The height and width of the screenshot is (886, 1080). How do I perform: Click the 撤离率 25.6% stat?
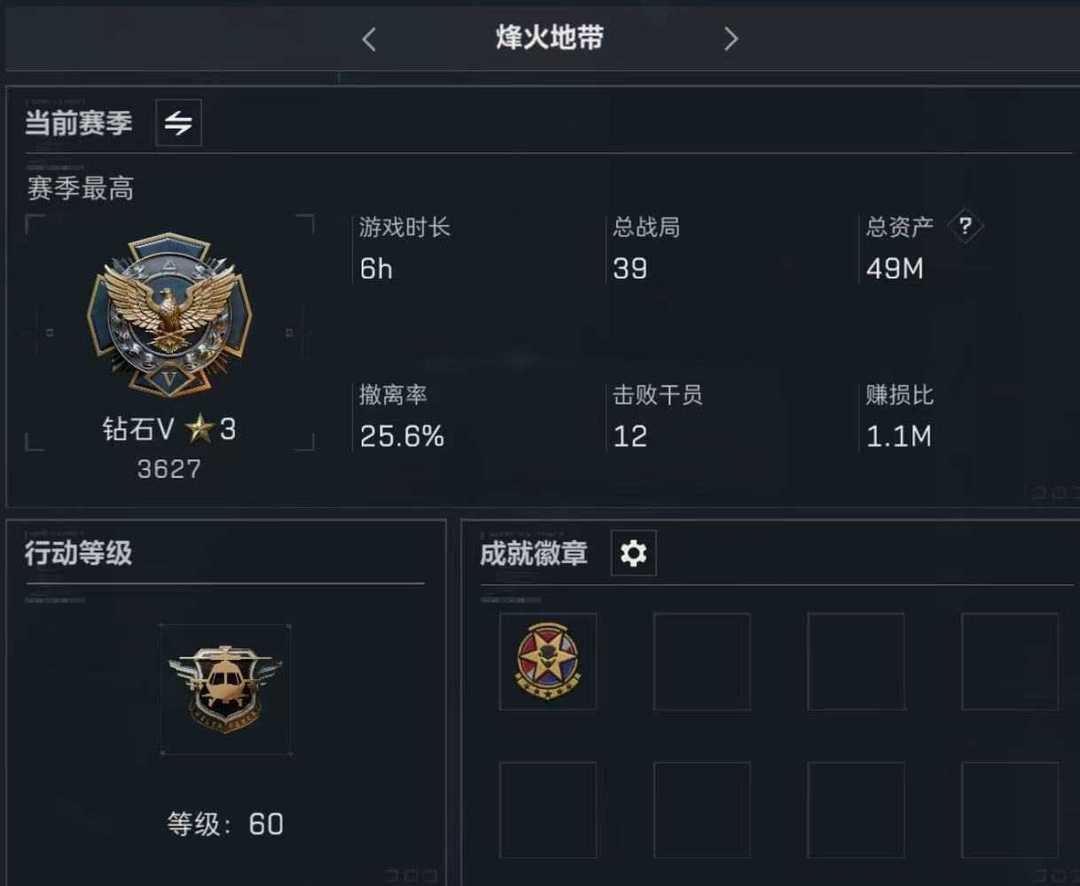[x=402, y=417]
